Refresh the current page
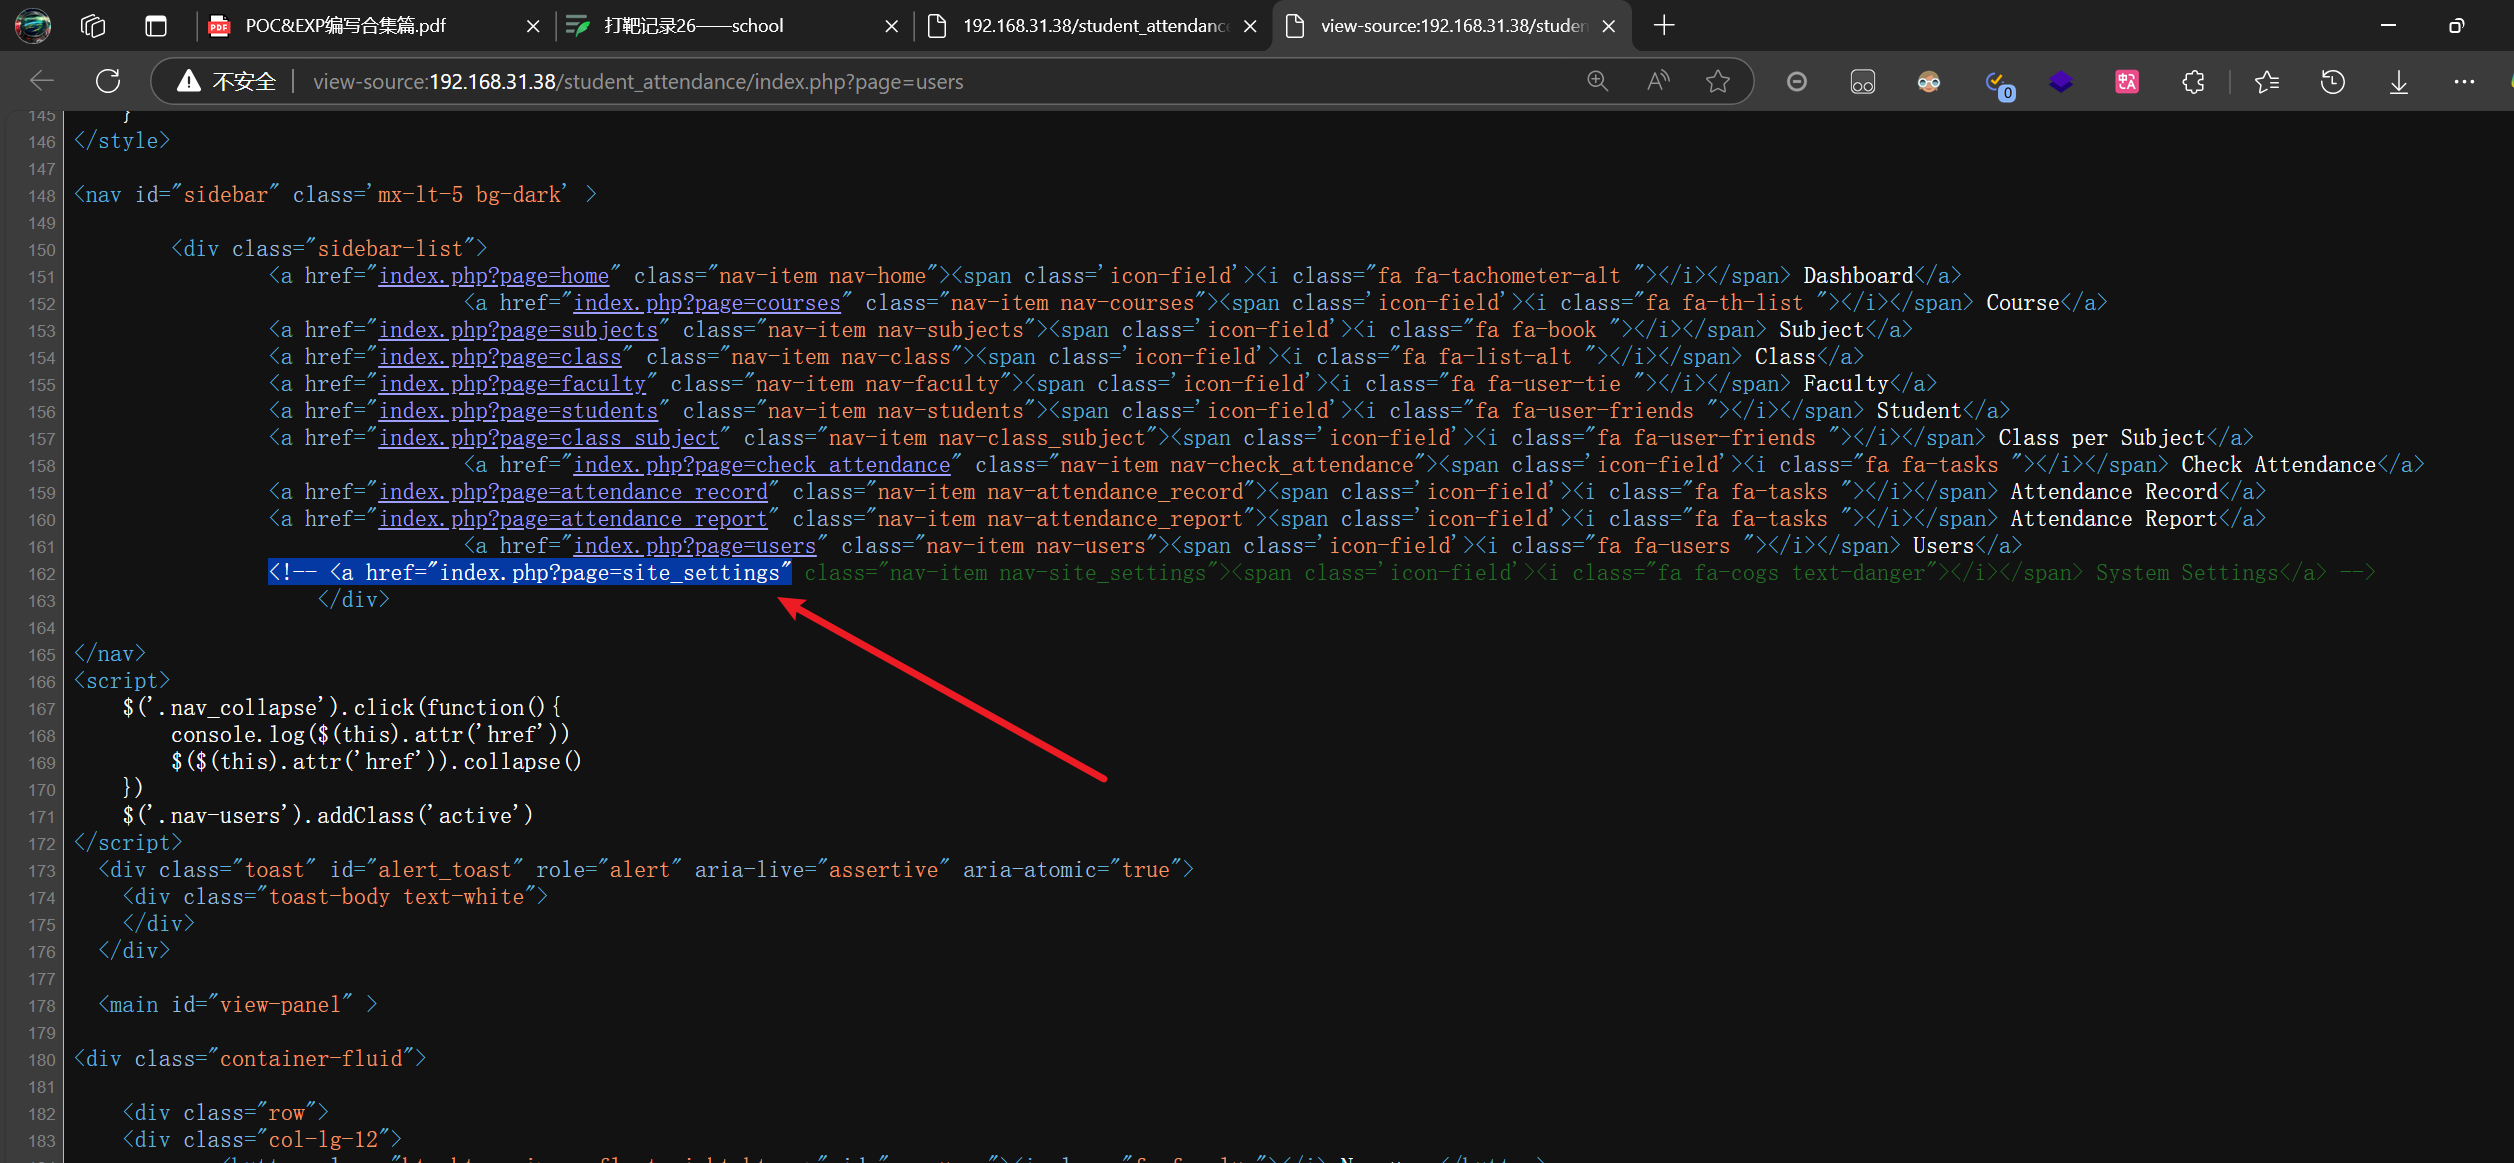The height and width of the screenshot is (1163, 2514). [x=108, y=81]
